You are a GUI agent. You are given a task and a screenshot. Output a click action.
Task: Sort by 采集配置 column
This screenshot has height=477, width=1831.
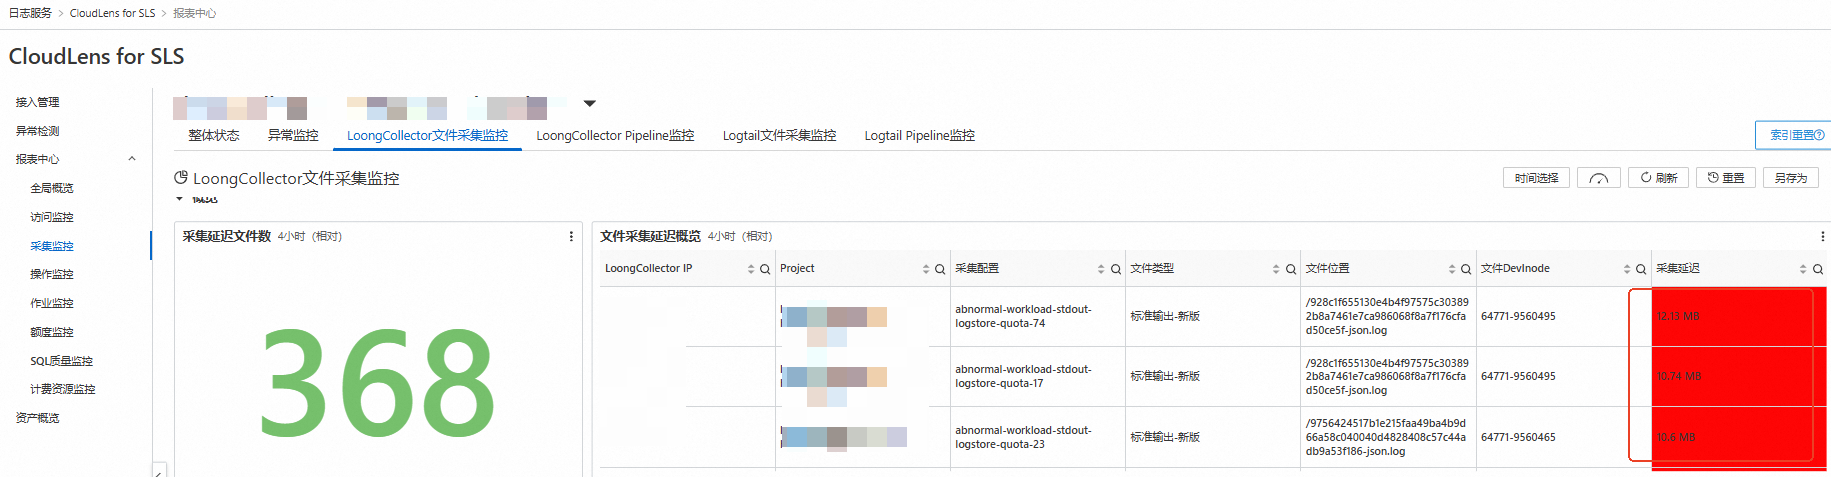(1101, 269)
